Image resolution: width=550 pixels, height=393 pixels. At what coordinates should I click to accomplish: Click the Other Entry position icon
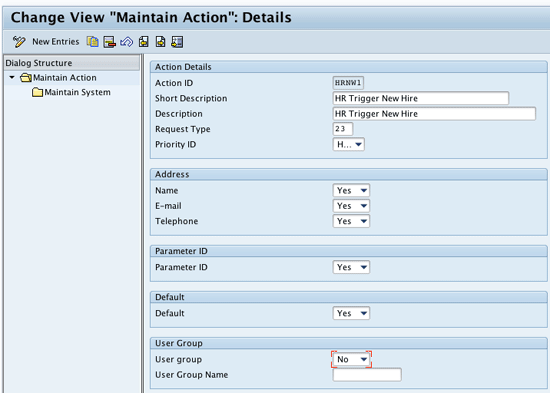(177, 42)
